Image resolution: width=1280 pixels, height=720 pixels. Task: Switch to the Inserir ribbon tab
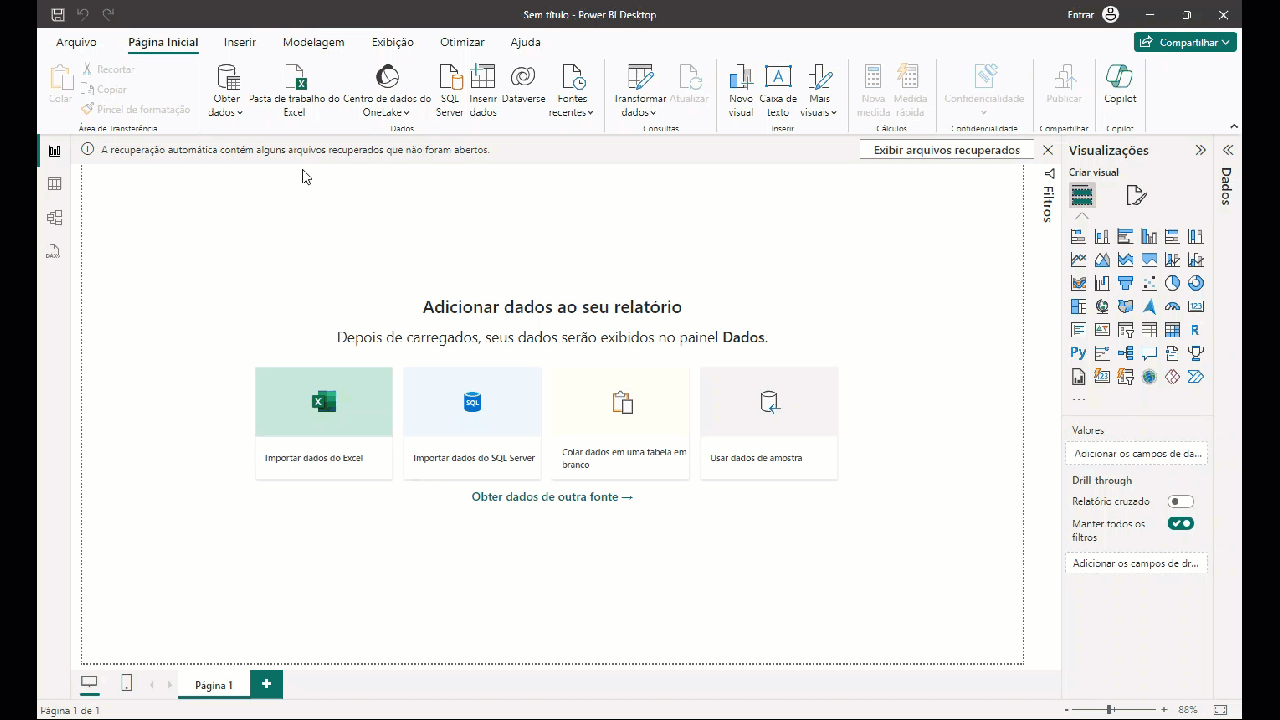pos(240,42)
